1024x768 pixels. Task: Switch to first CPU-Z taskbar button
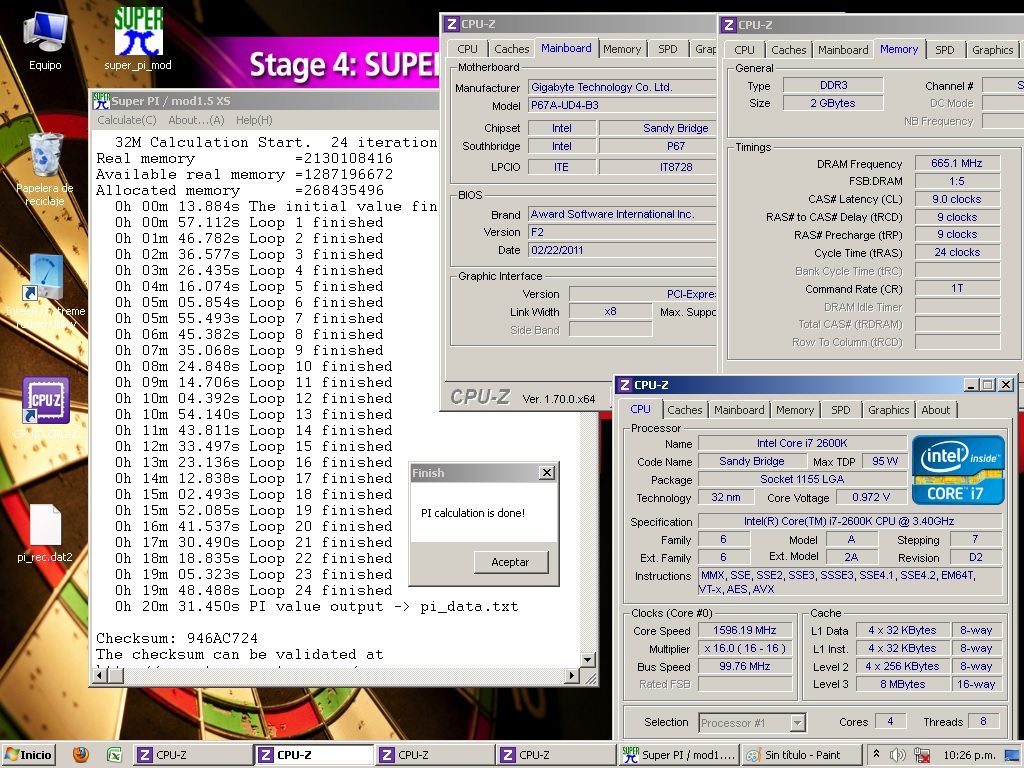click(x=193, y=754)
